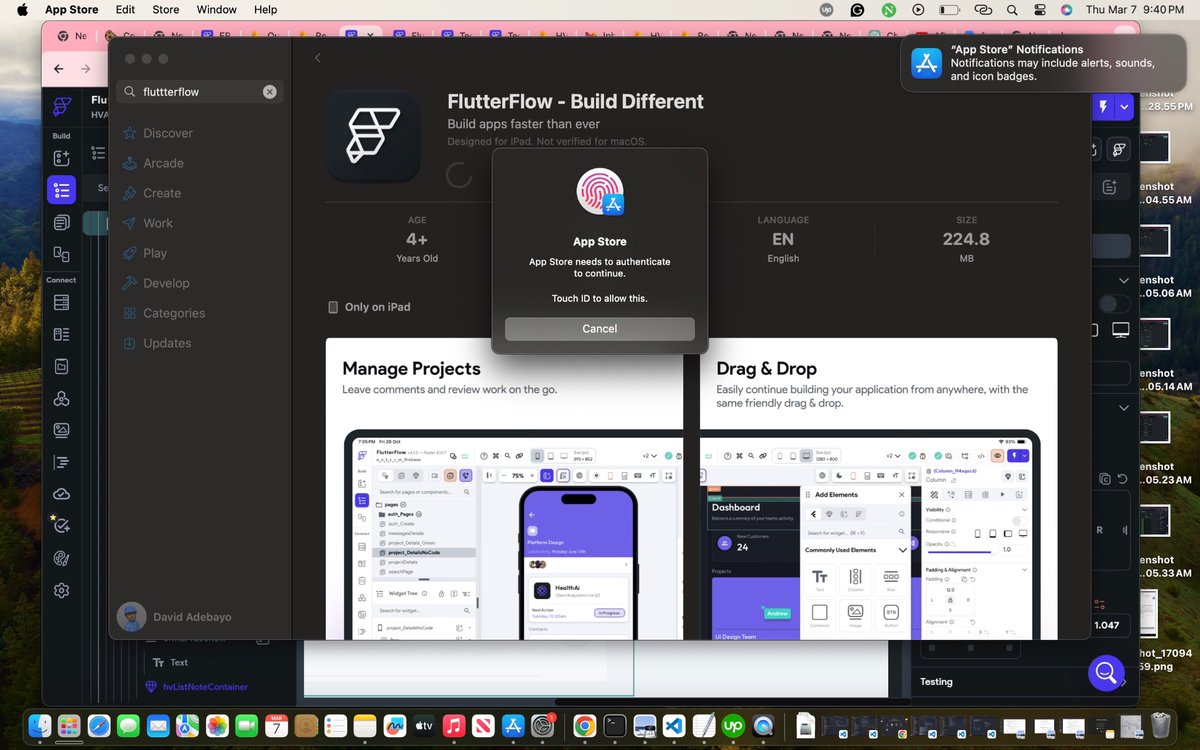Click Upwork icon in menu bar
This screenshot has height=750, width=1200.
(826, 9)
